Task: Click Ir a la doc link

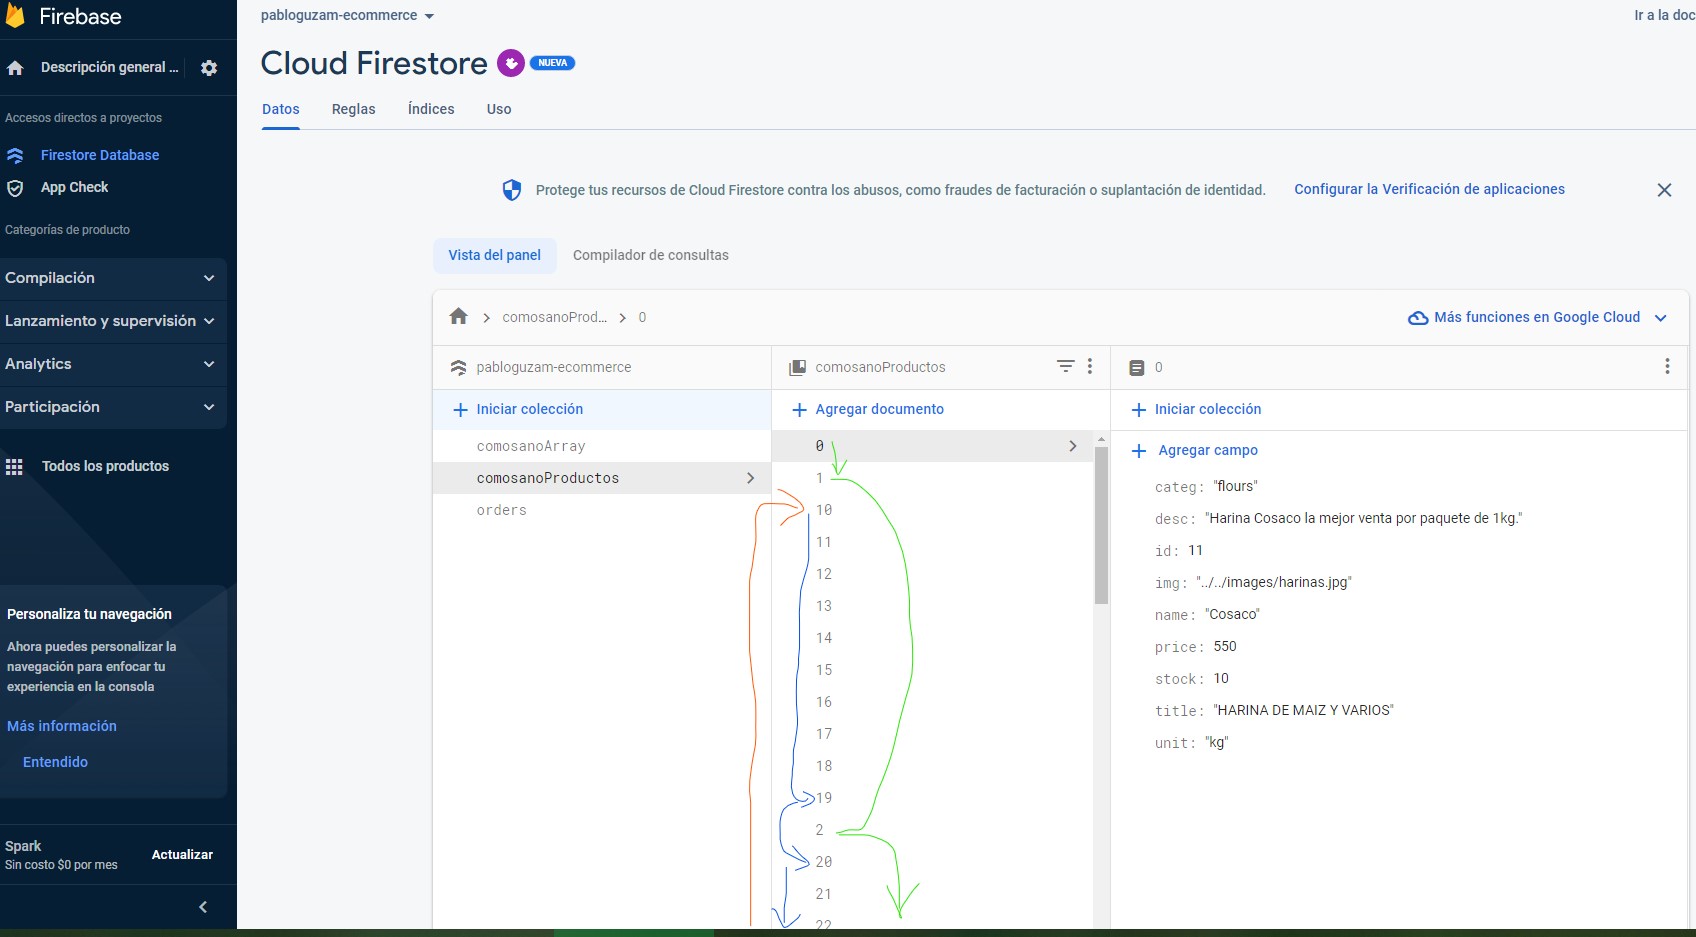Action: pos(1664,15)
